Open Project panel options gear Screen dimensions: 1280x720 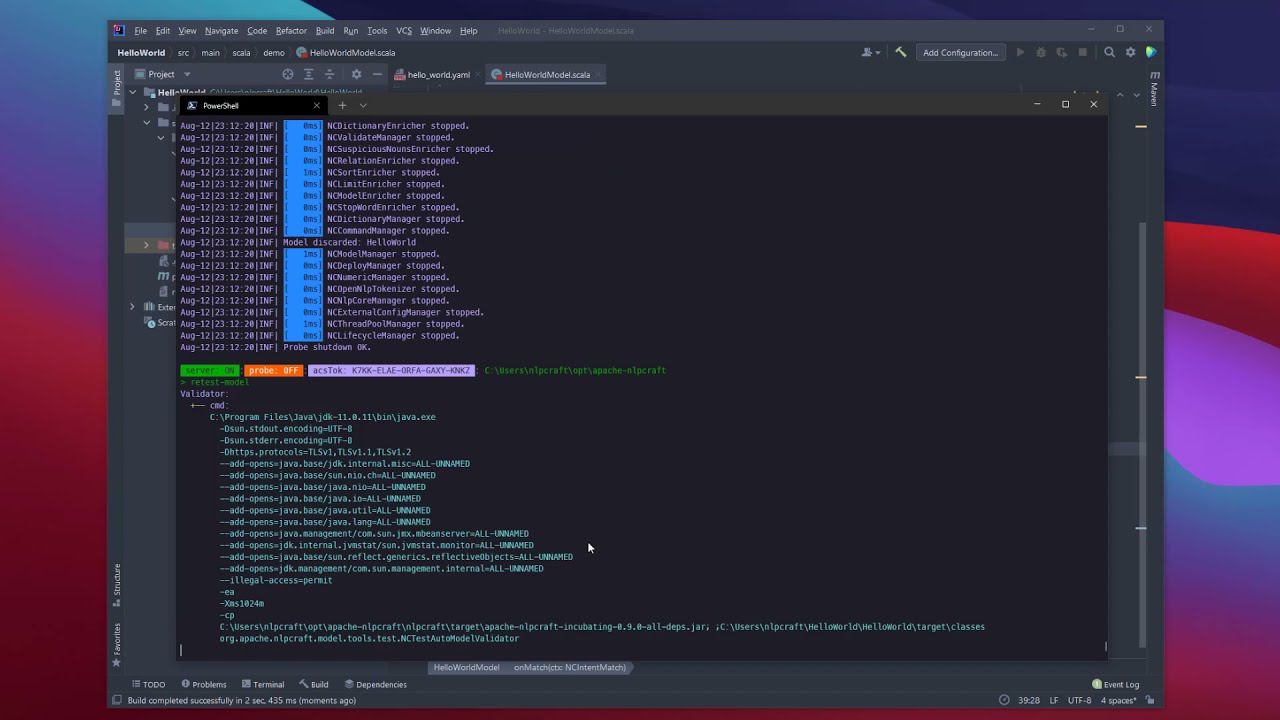pos(356,74)
